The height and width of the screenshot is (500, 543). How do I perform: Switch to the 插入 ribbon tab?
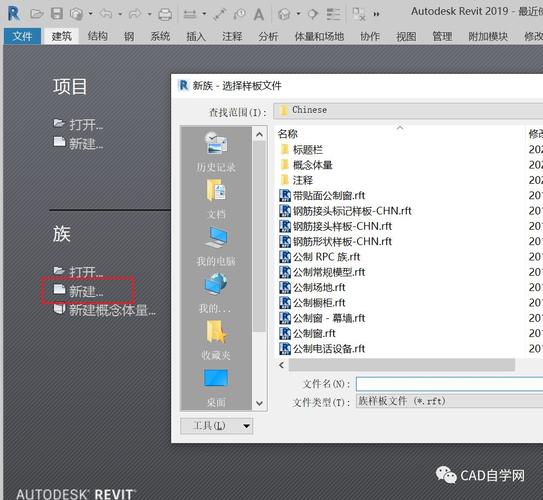pos(196,36)
